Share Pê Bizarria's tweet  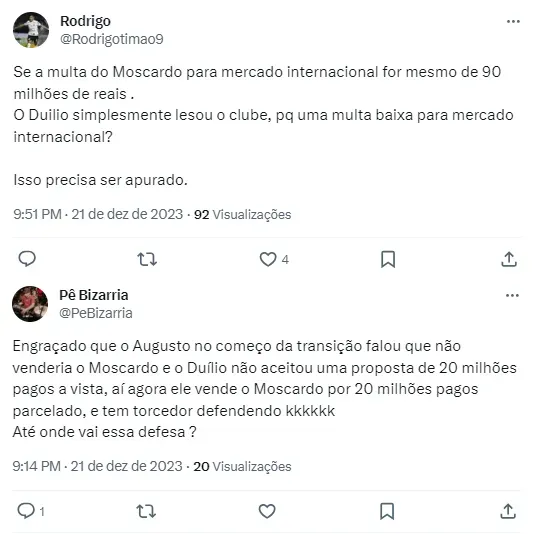[508, 511]
